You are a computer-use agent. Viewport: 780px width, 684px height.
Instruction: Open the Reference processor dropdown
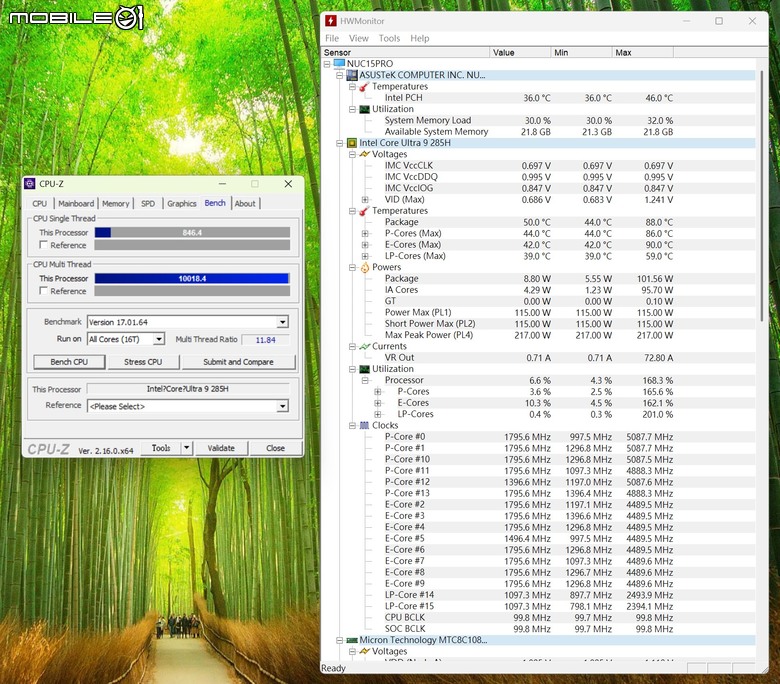pyautogui.click(x=283, y=406)
